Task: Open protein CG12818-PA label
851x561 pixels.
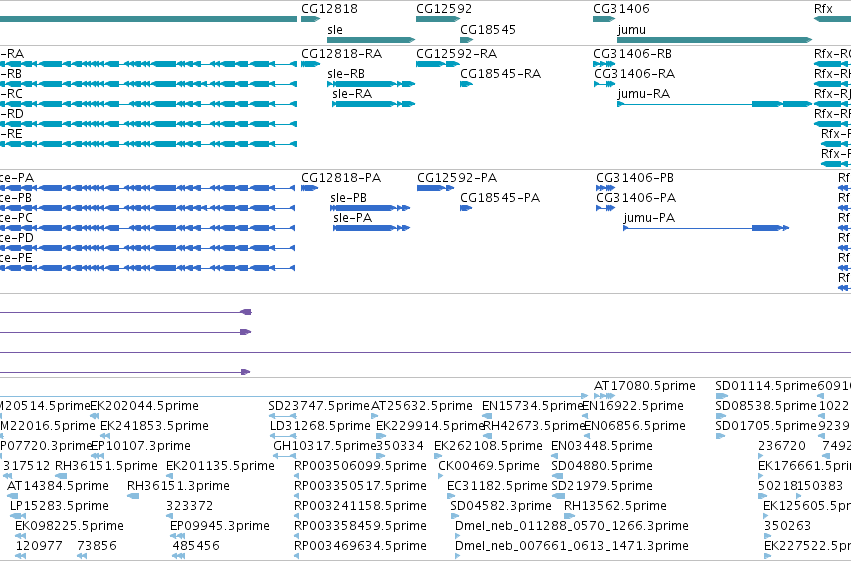Action: 341,178
